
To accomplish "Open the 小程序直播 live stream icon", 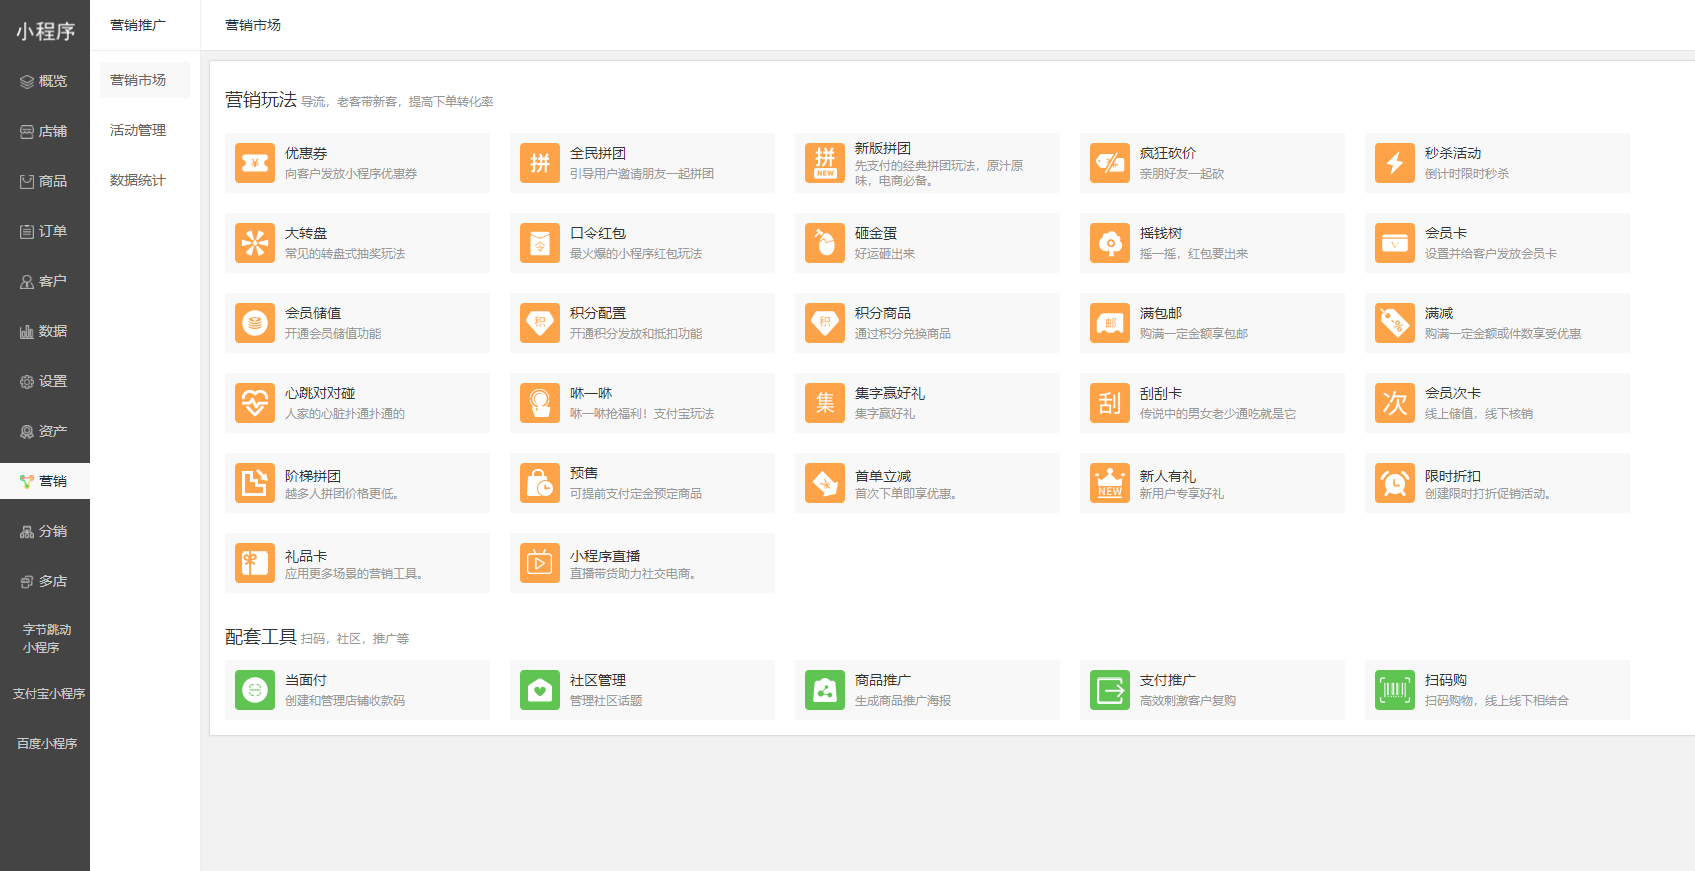I will tap(540, 563).
